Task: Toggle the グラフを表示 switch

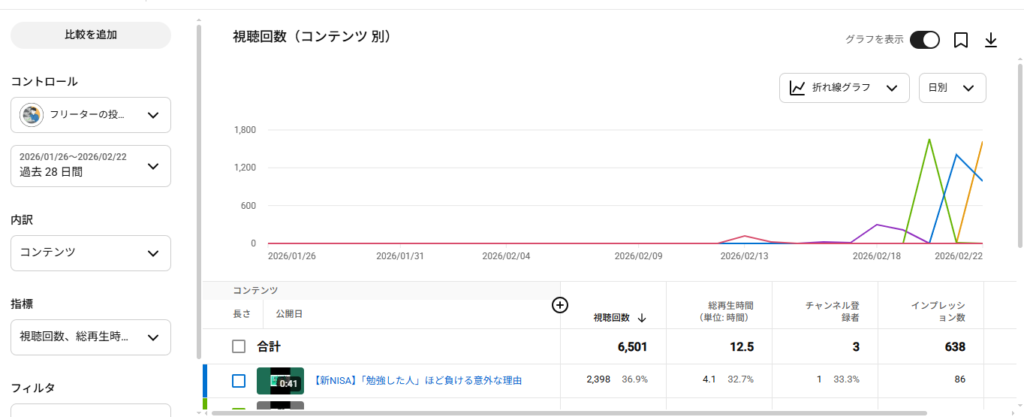Action: click(x=924, y=40)
